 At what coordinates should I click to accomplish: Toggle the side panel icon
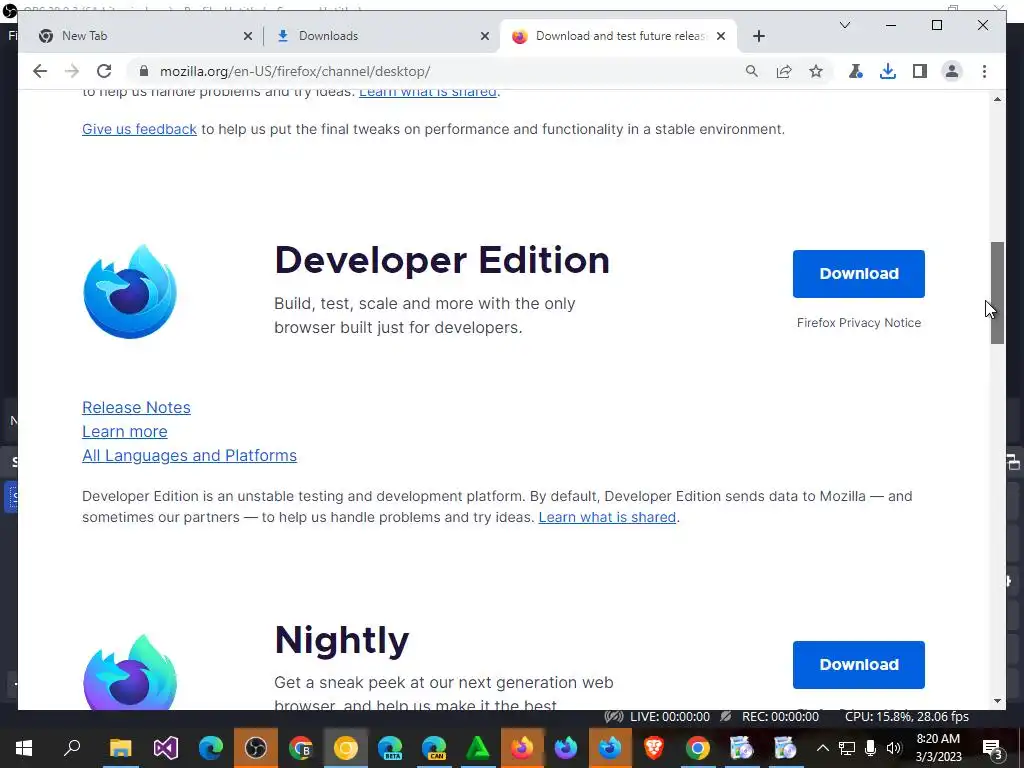point(920,71)
